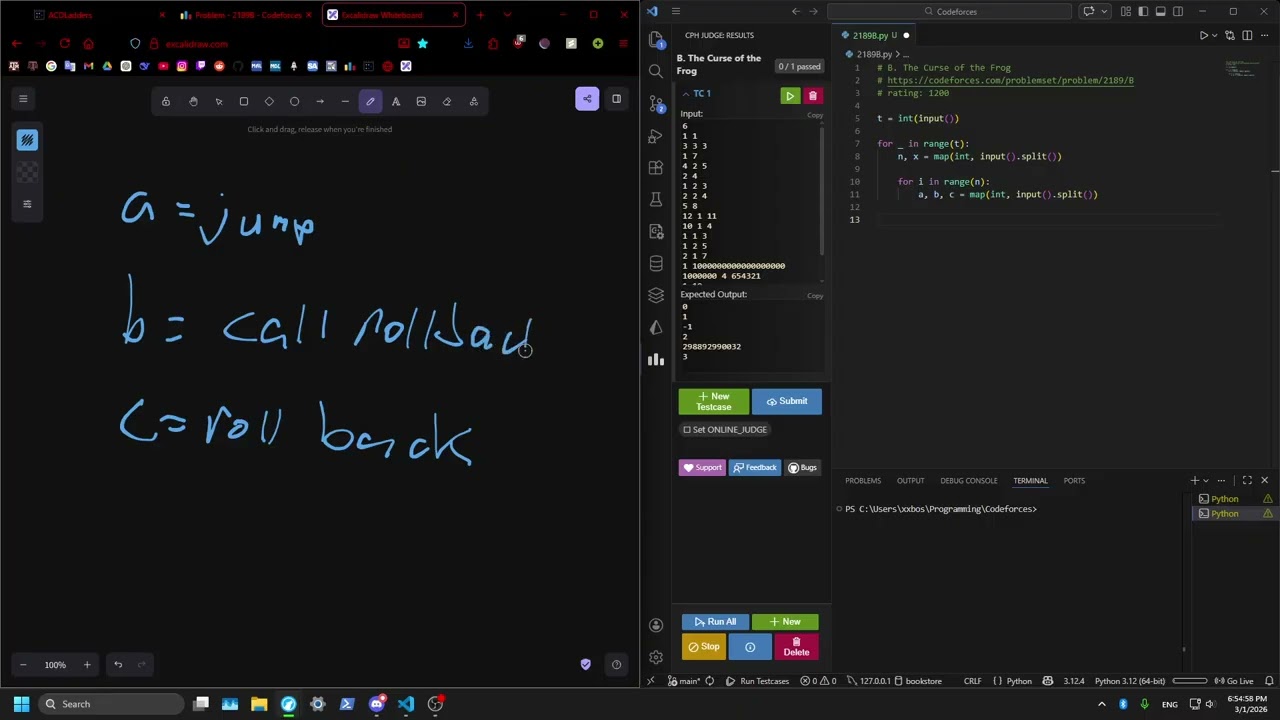The image size is (1280, 720).
Task: Open the stroke color swatch
Action: click(x=27, y=140)
